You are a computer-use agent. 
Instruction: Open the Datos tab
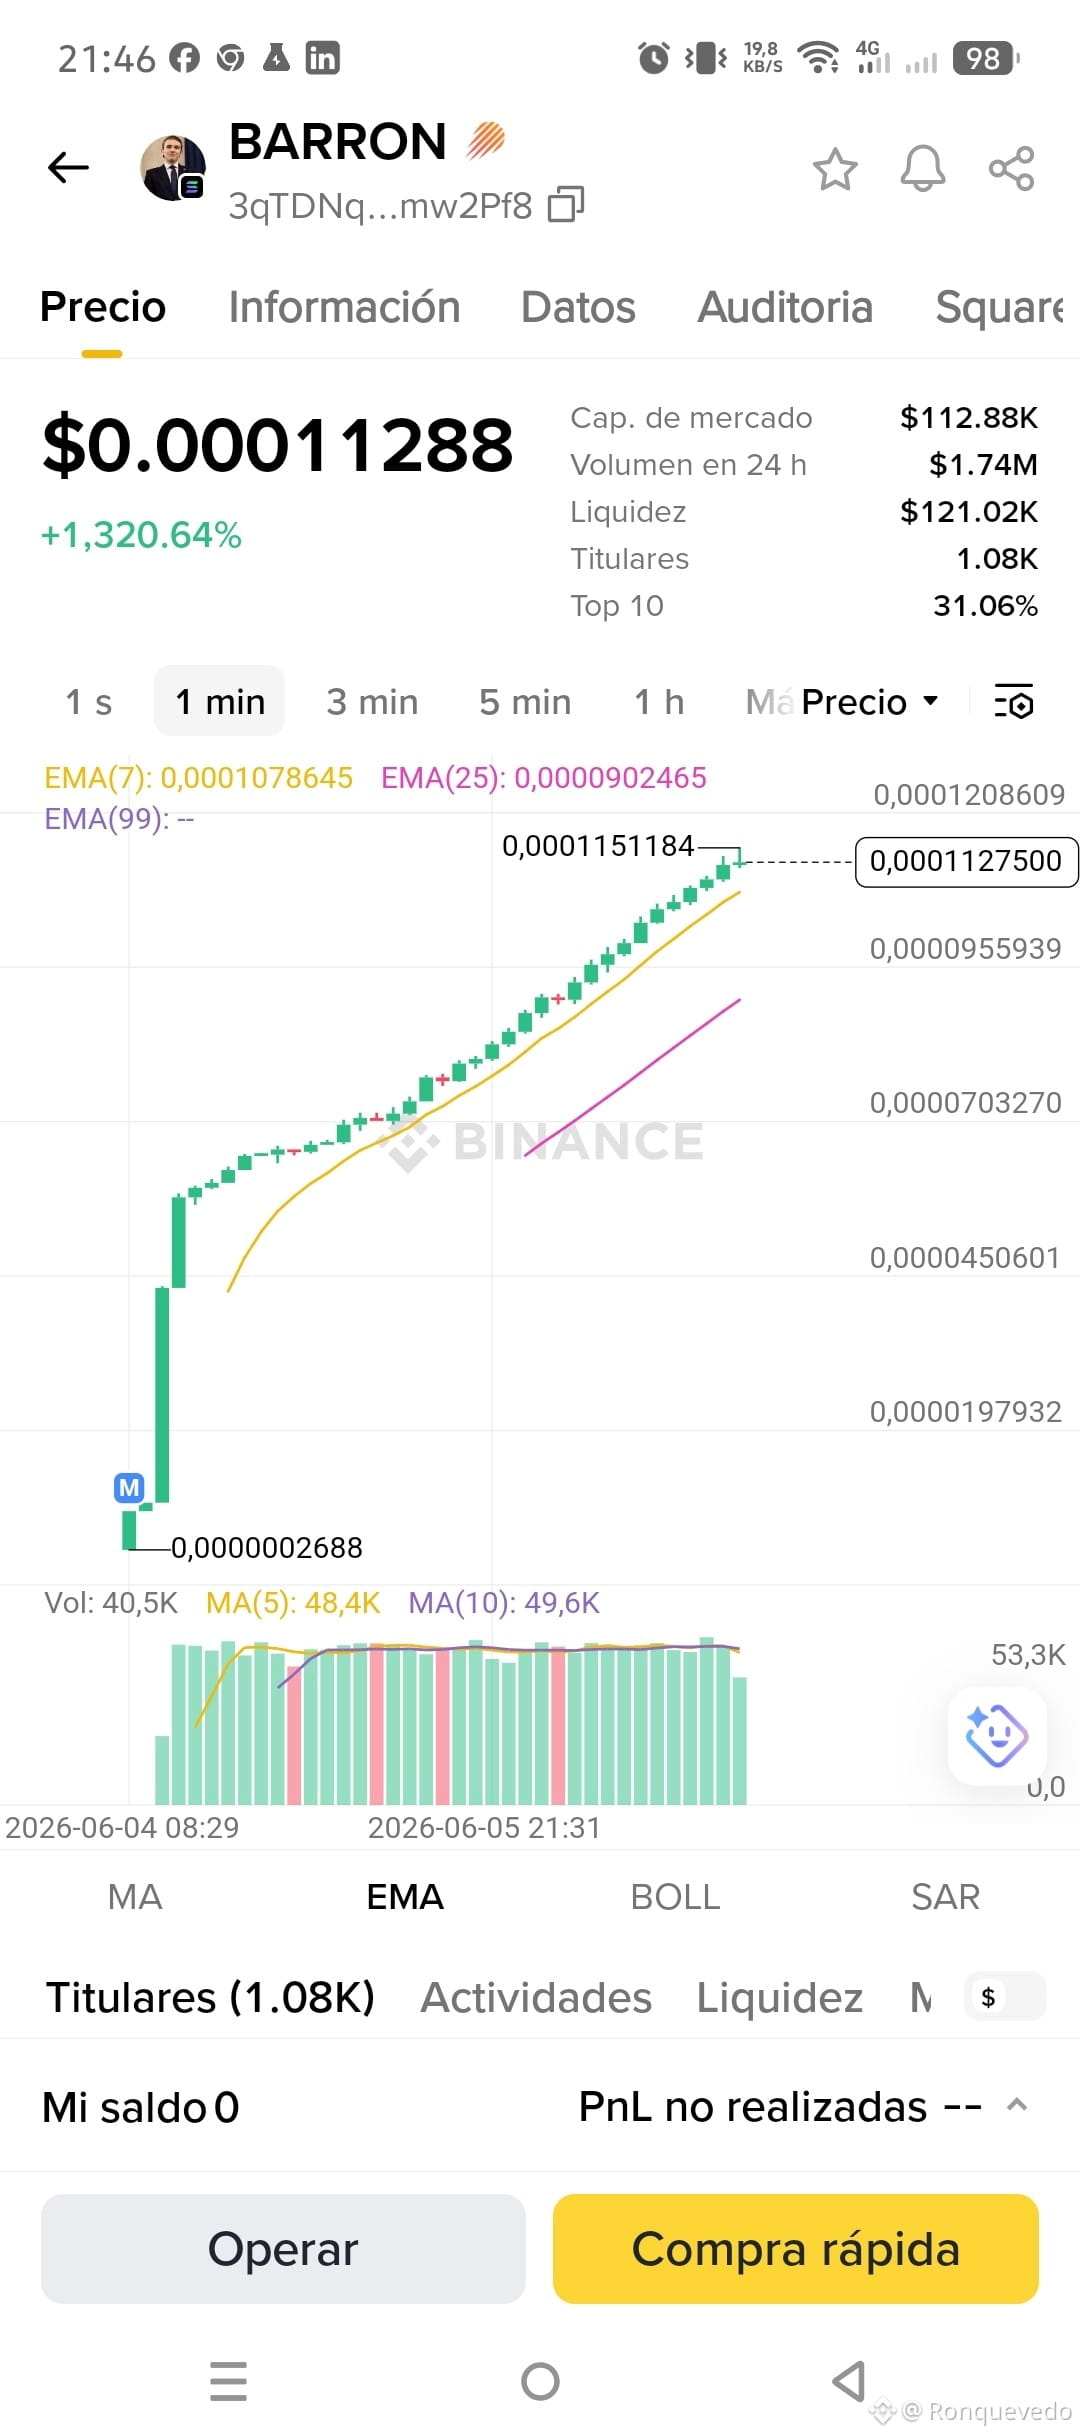click(578, 307)
